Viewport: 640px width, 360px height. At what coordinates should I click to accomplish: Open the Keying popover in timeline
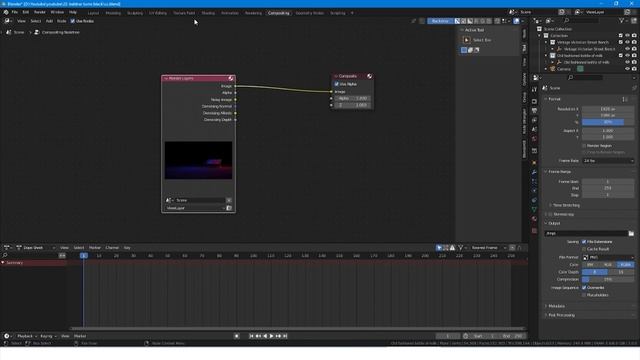point(47,336)
